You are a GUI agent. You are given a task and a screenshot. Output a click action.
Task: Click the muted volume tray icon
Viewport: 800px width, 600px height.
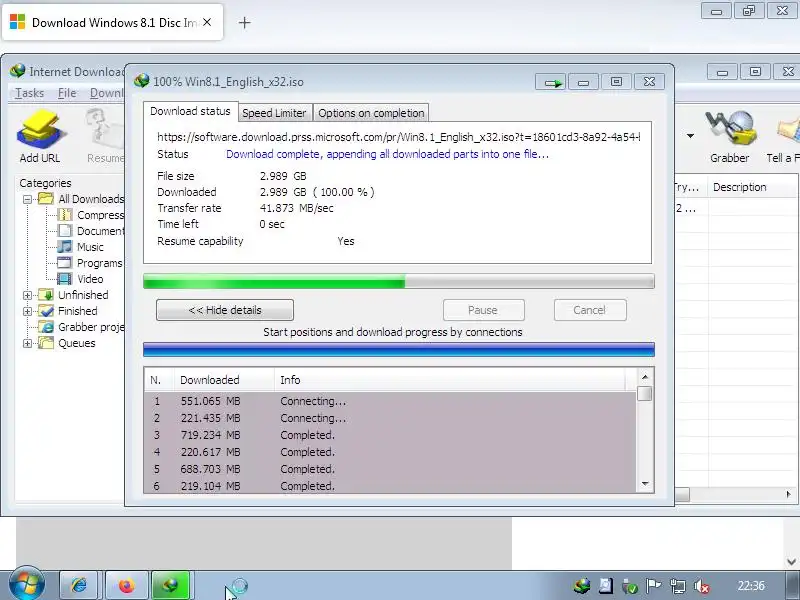click(702, 586)
